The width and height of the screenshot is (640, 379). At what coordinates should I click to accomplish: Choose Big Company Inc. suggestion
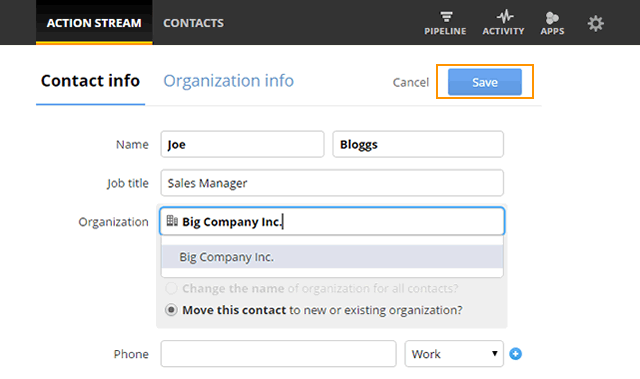[x=332, y=257]
